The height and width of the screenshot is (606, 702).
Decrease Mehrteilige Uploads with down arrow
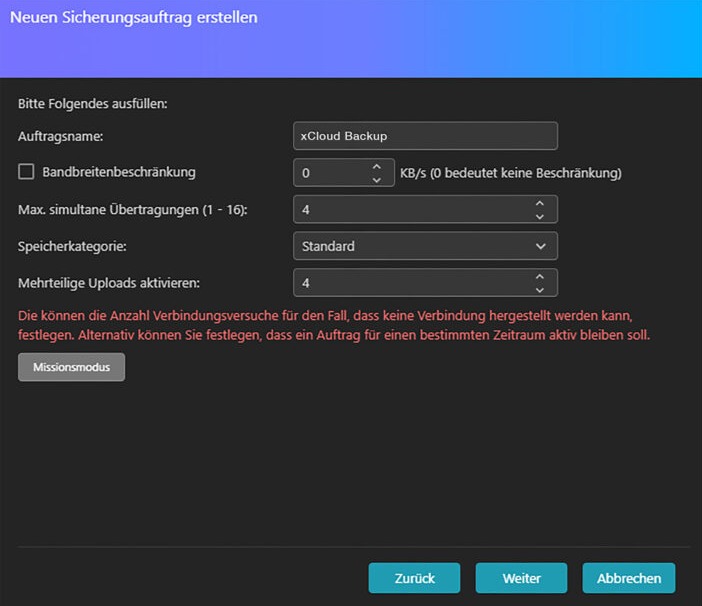[540, 290]
